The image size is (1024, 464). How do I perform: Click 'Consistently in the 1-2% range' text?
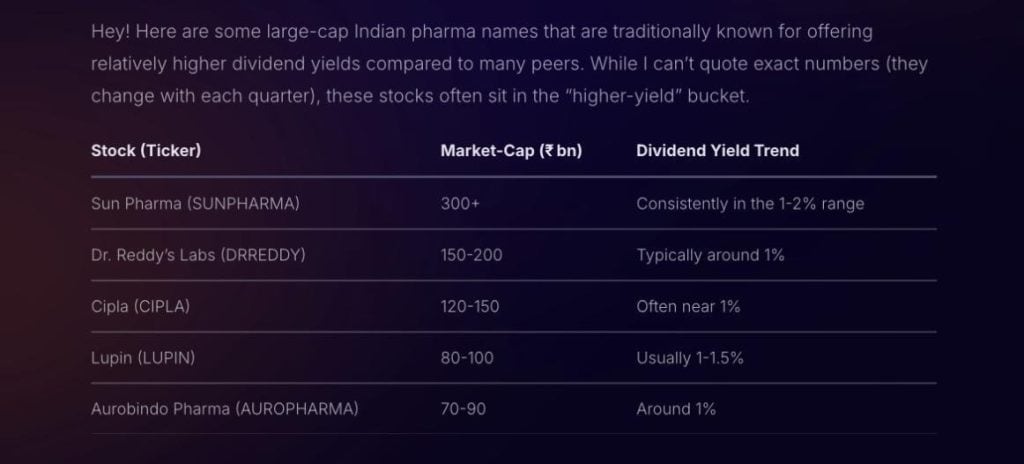[x=750, y=203]
